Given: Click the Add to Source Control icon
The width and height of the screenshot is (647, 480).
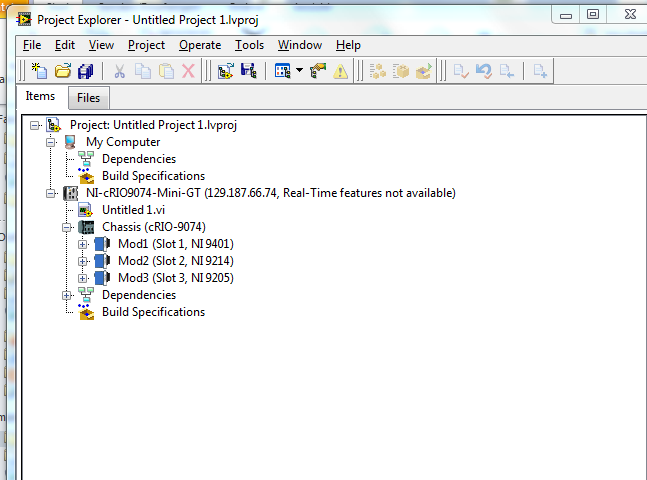Looking at the screenshot, I should 540,71.
